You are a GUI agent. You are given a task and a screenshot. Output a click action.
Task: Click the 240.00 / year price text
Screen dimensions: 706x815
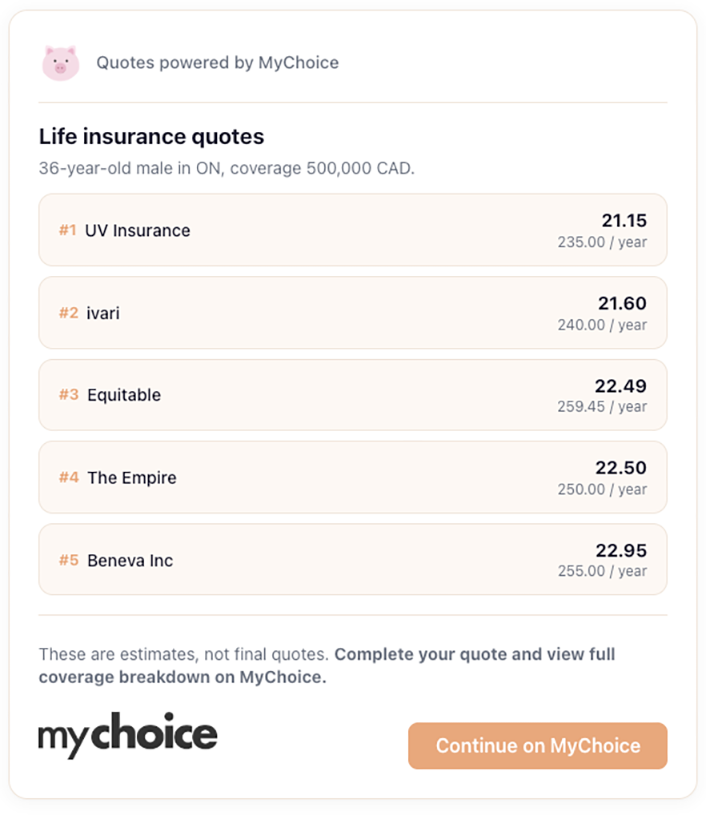[602, 325]
